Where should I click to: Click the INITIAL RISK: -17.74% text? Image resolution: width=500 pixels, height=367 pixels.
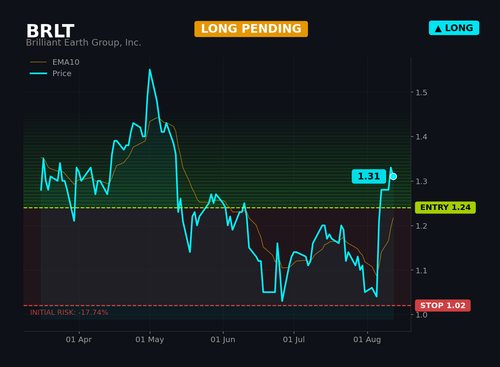tap(69, 313)
